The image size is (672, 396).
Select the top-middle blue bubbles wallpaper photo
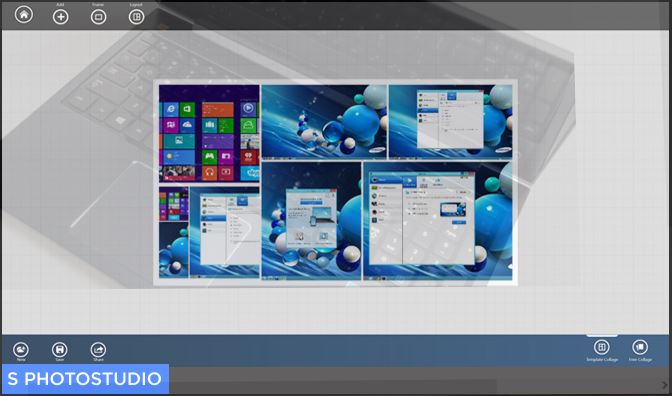324,122
